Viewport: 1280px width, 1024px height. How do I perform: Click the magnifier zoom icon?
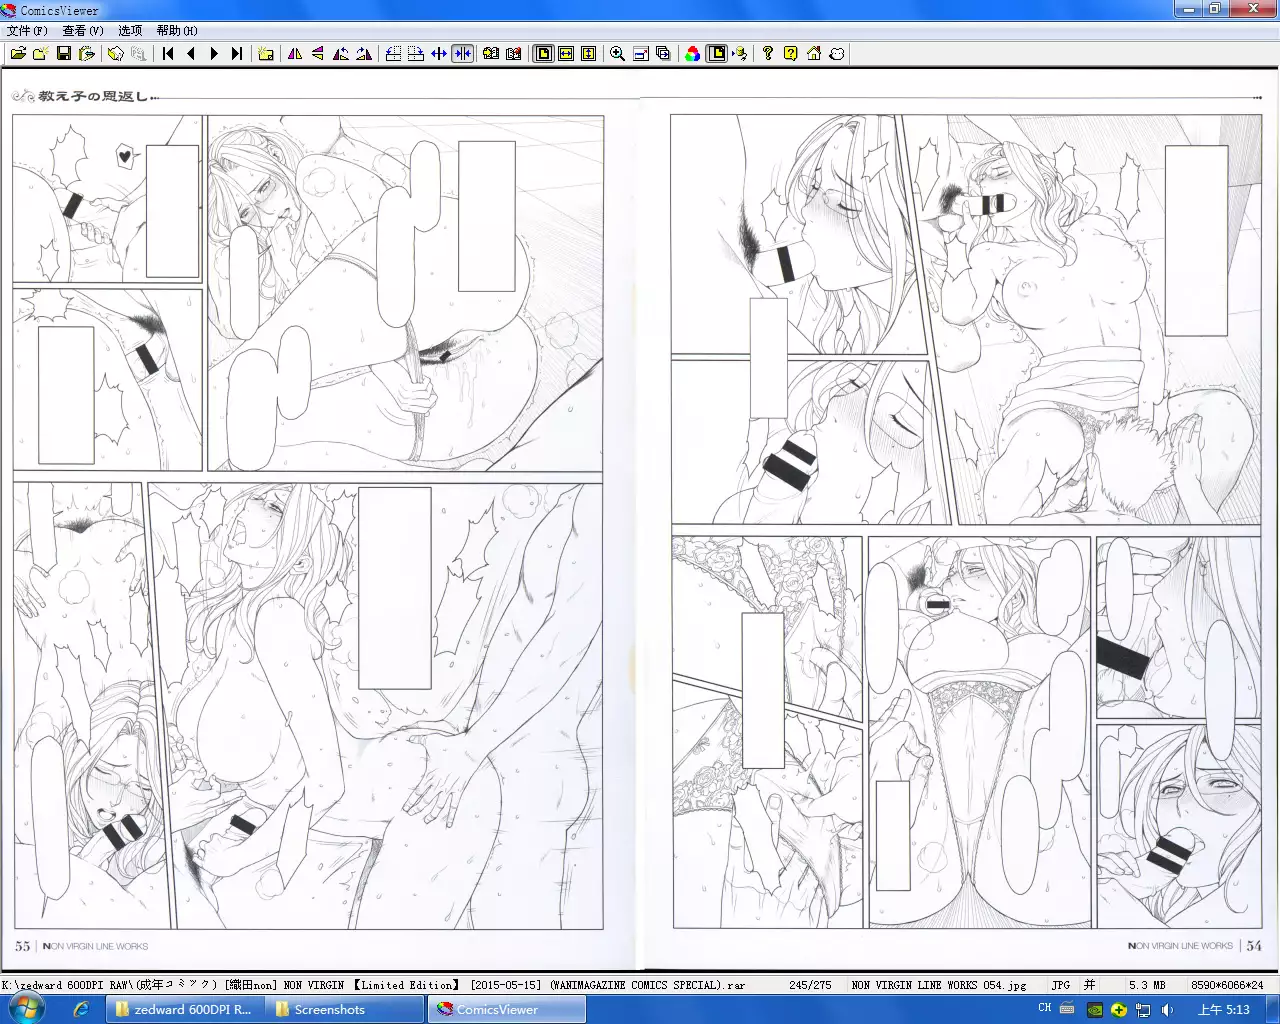(x=618, y=54)
